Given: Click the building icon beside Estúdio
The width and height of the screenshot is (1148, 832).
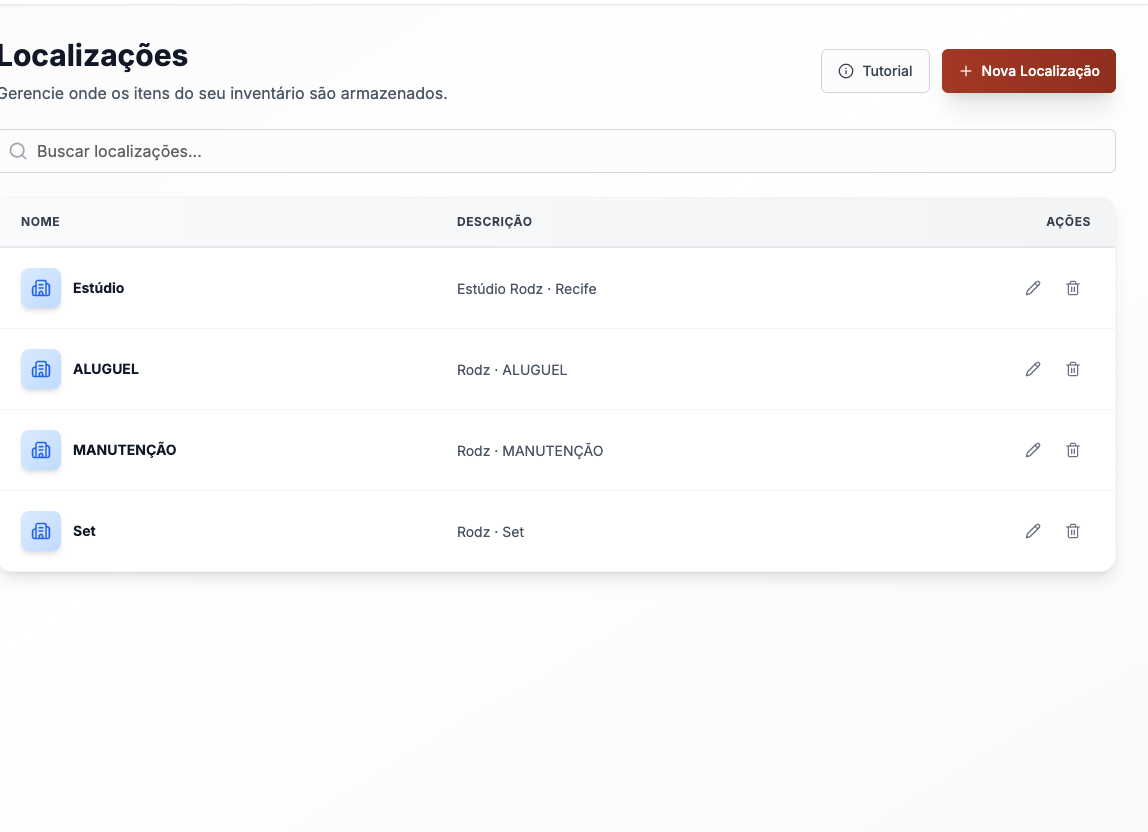Looking at the screenshot, I should pos(41,288).
